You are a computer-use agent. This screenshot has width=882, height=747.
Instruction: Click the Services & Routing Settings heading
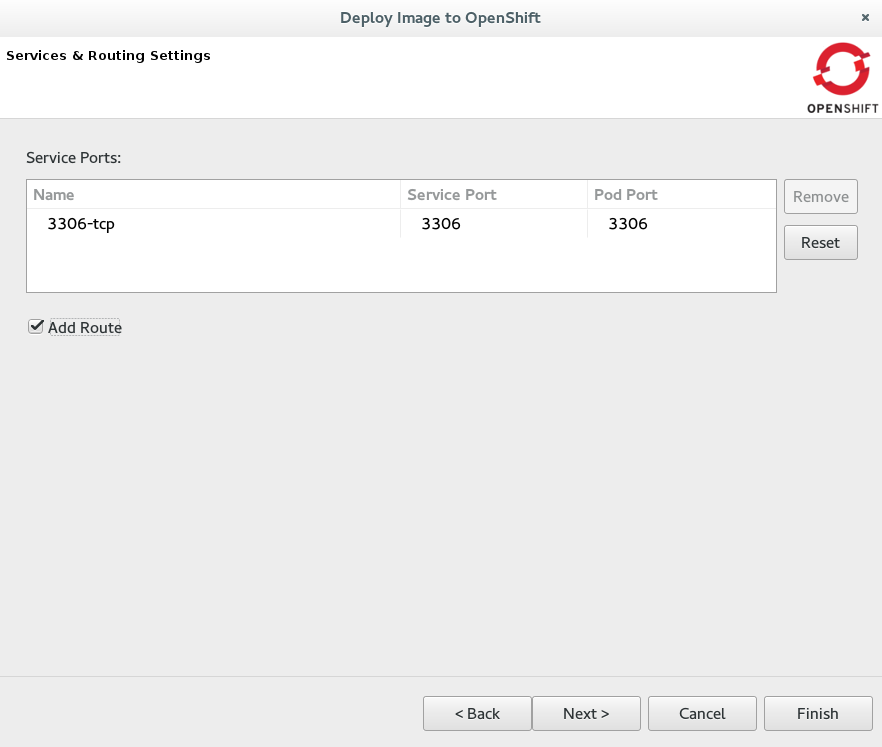click(x=108, y=56)
